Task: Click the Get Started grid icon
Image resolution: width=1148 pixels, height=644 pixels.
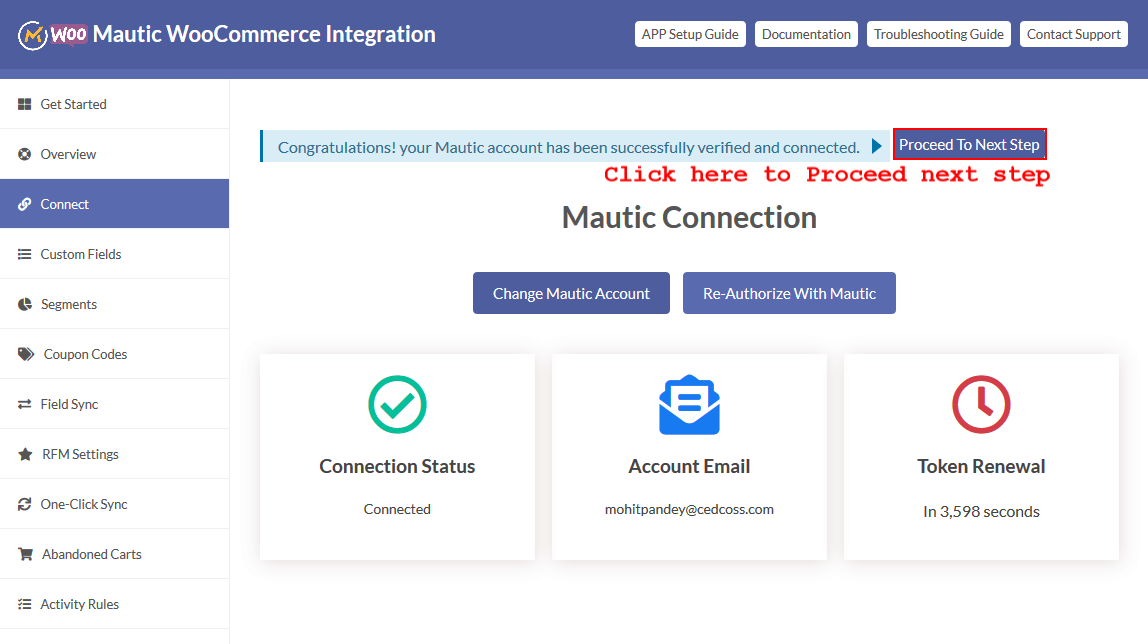Action: (x=24, y=104)
